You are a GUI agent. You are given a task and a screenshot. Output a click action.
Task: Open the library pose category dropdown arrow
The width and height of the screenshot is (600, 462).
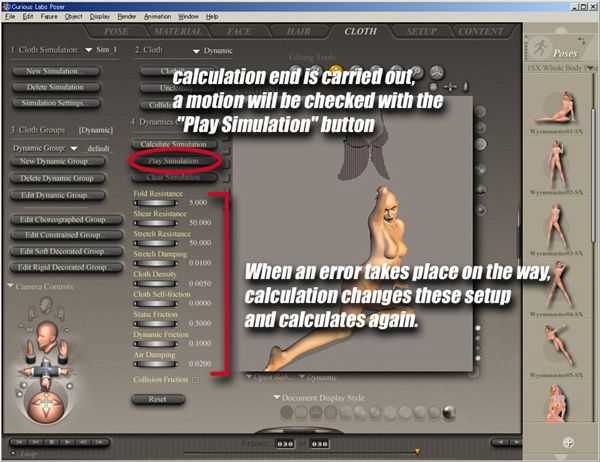[592, 68]
